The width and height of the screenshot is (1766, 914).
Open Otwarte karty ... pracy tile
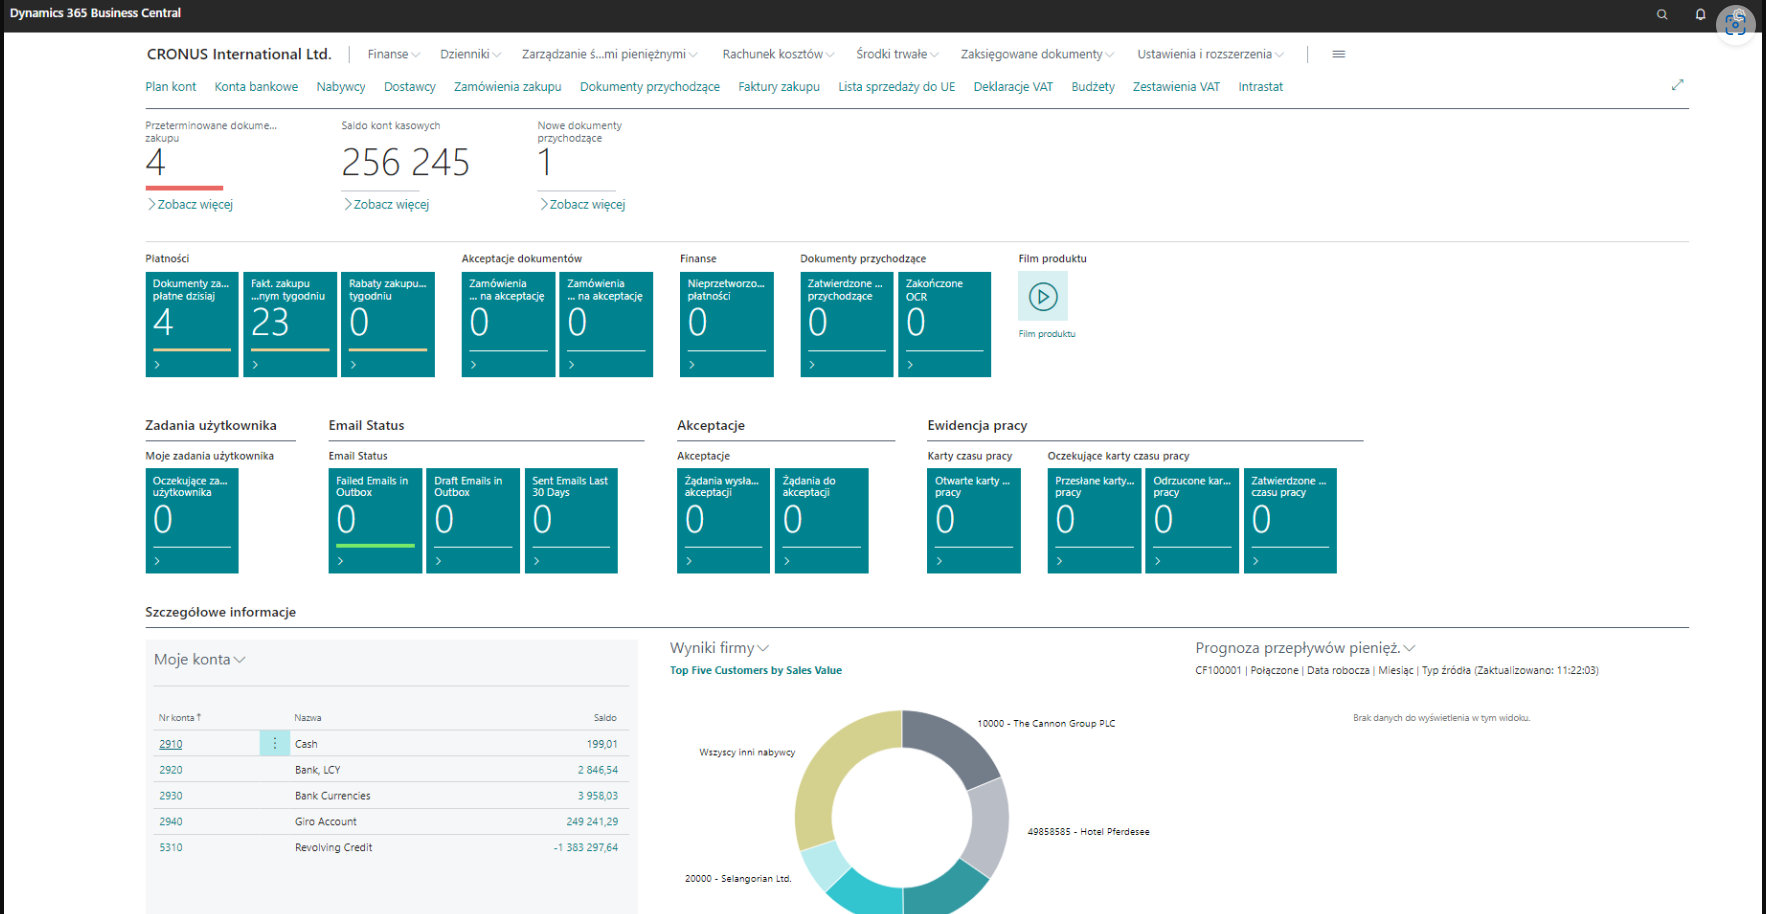[x=974, y=521]
